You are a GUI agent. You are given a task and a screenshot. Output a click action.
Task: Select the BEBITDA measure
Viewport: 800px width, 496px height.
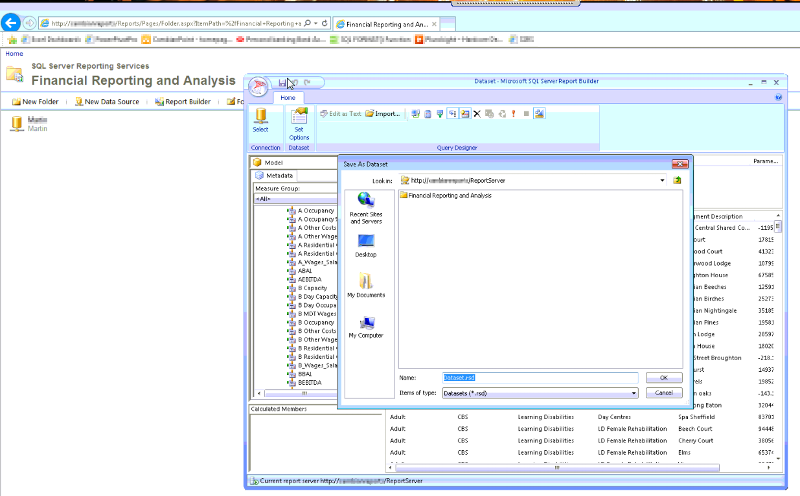pyautogui.click(x=309, y=383)
